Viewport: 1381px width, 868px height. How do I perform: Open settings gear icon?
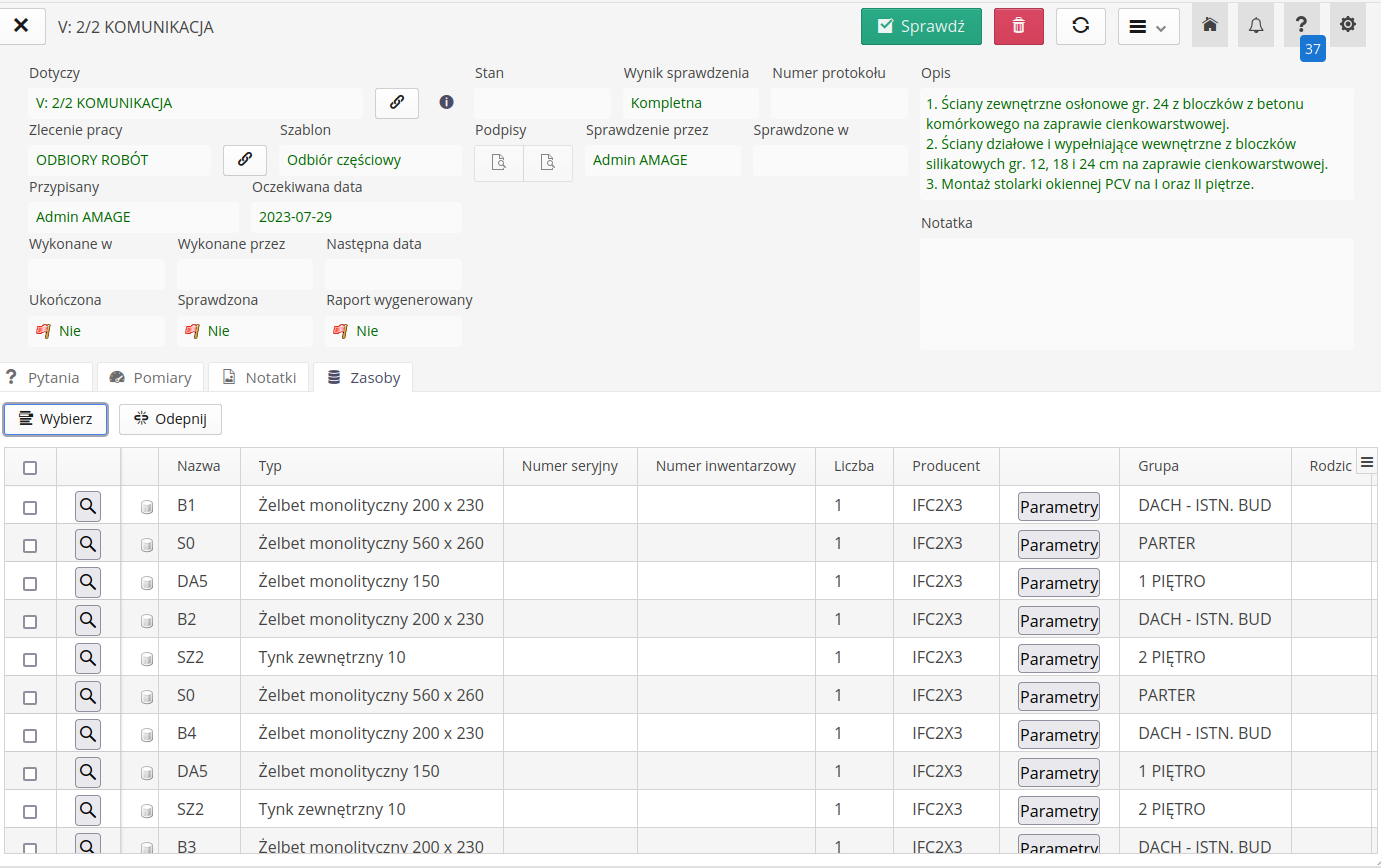pos(1348,25)
